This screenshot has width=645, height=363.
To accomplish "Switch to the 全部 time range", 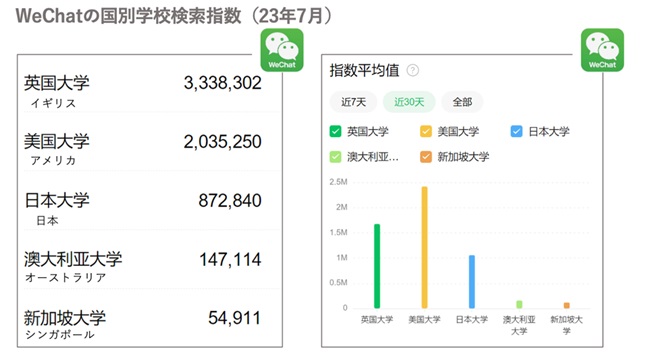I will click(x=462, y=102).
